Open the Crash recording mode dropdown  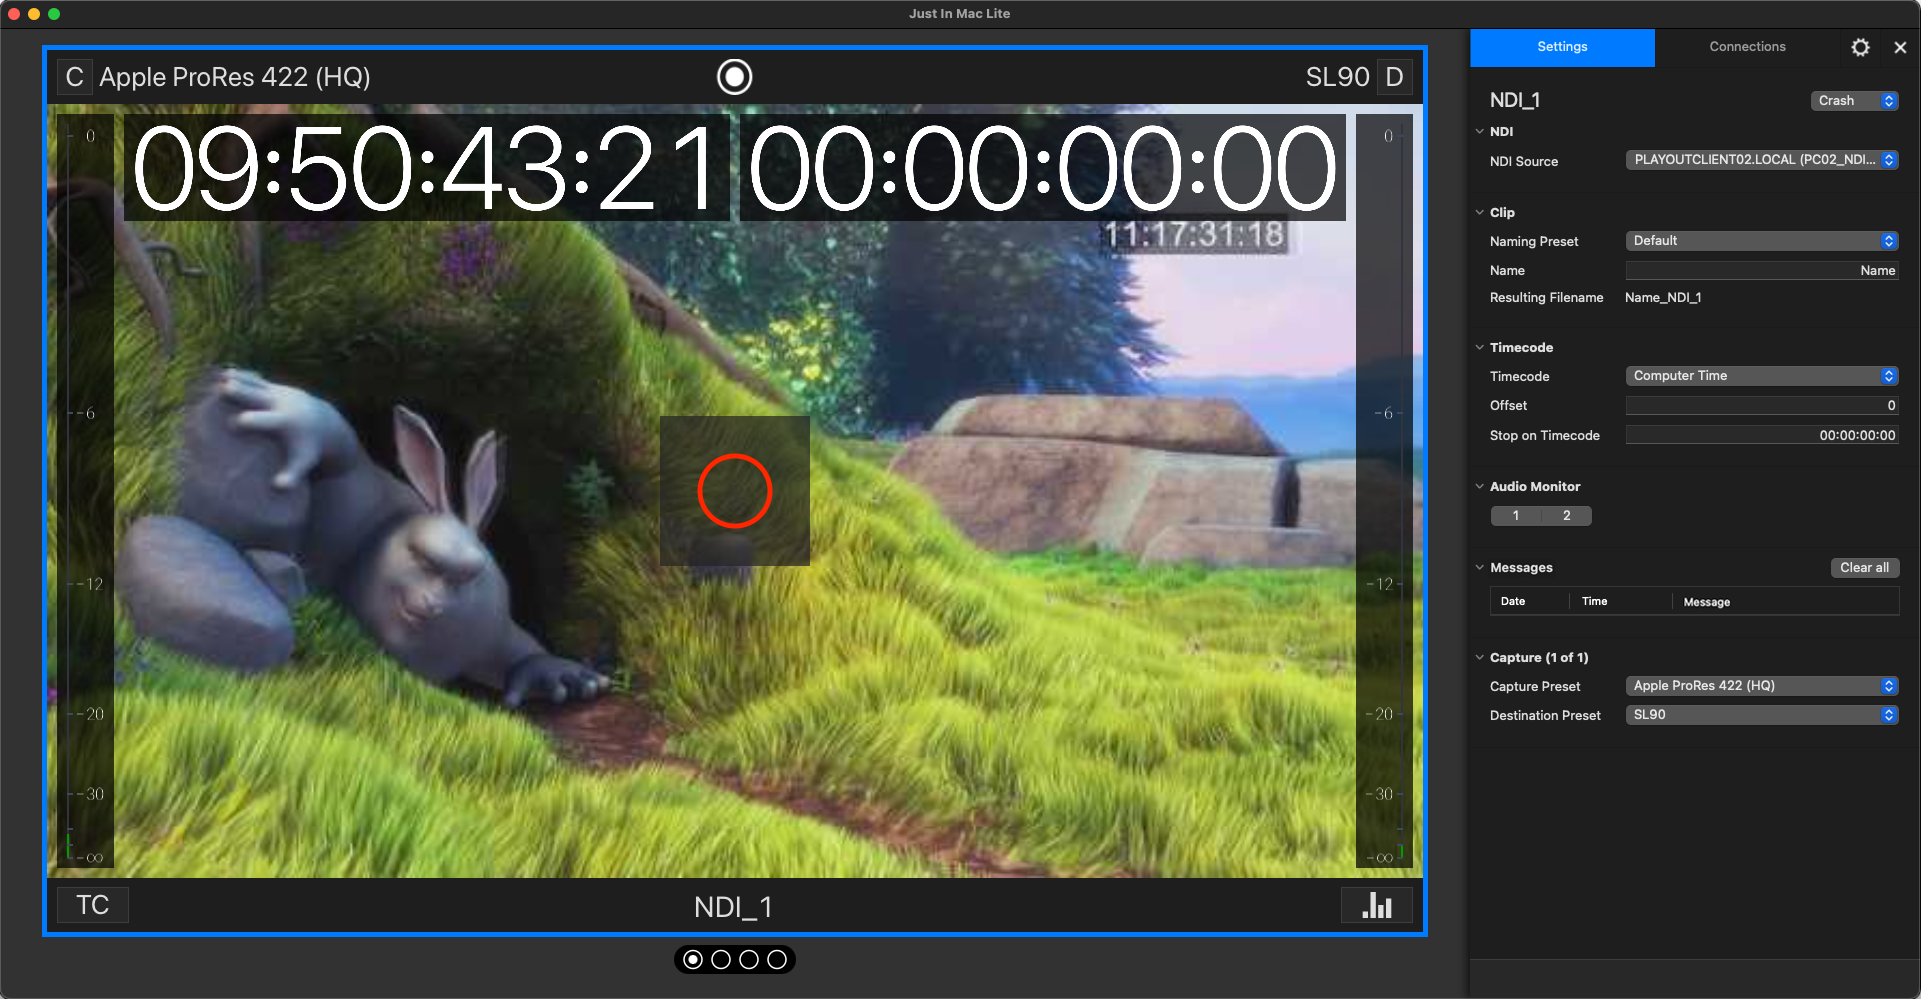[x=1854, y=101]
